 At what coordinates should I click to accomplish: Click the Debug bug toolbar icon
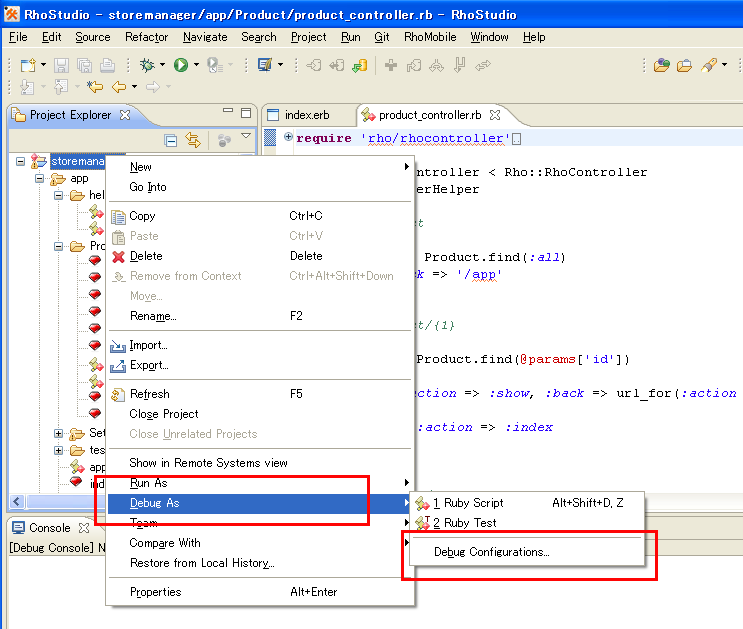[x=147, y=65]
